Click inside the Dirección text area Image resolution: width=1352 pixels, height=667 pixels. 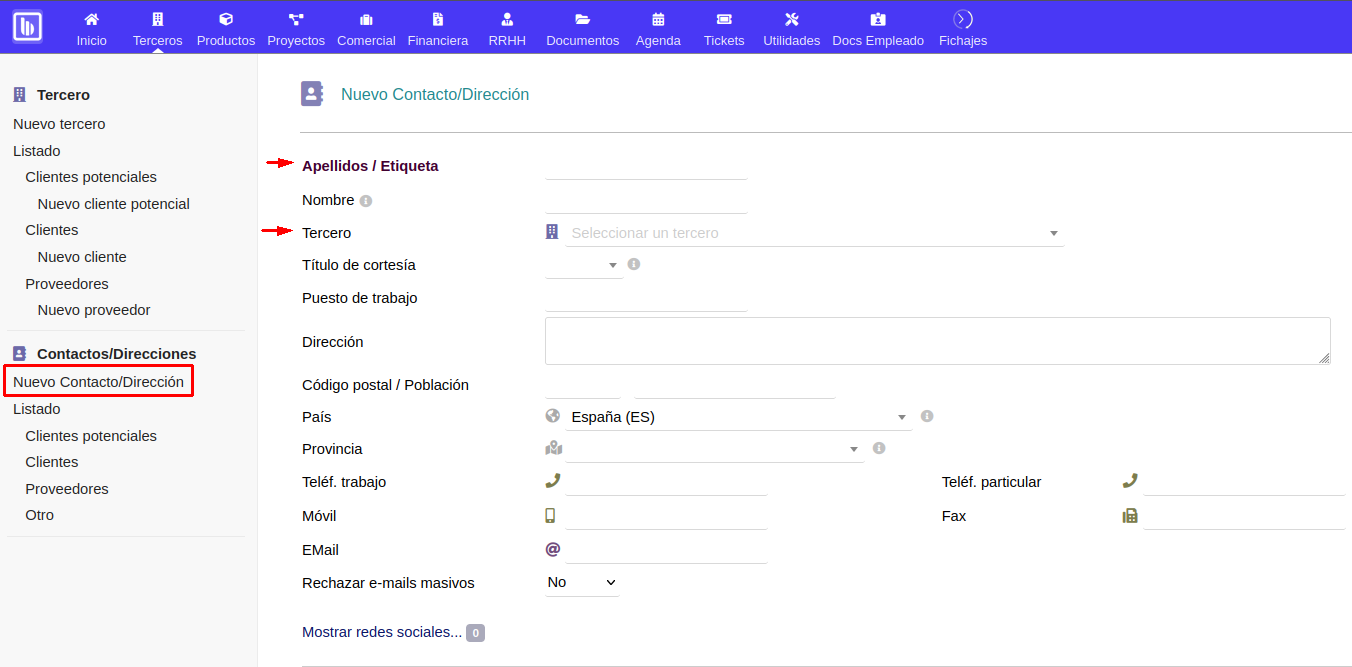937,341
